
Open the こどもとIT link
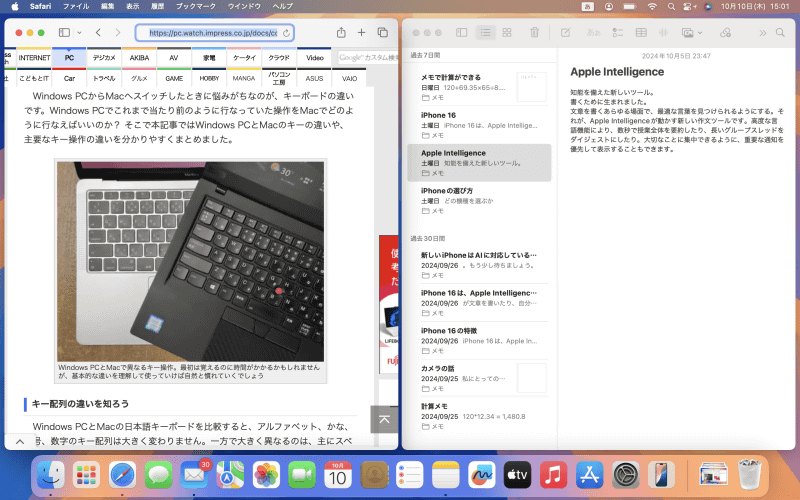[34, 78]
